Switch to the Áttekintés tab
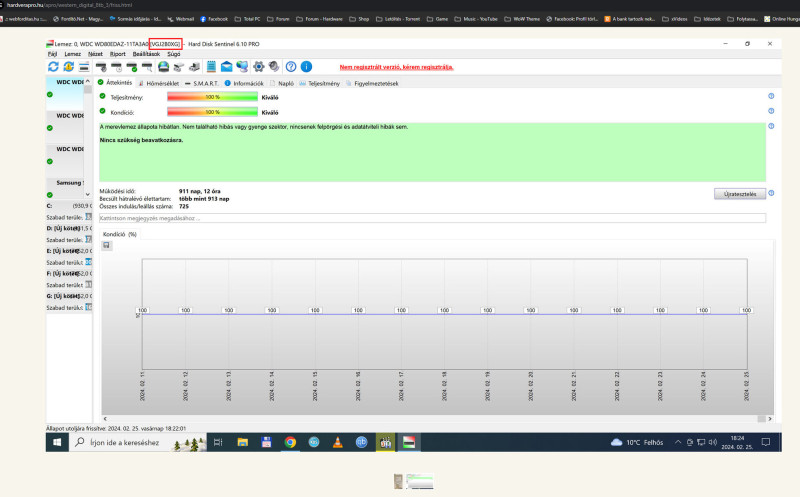The image size is (800, 497). pos(115,83)
